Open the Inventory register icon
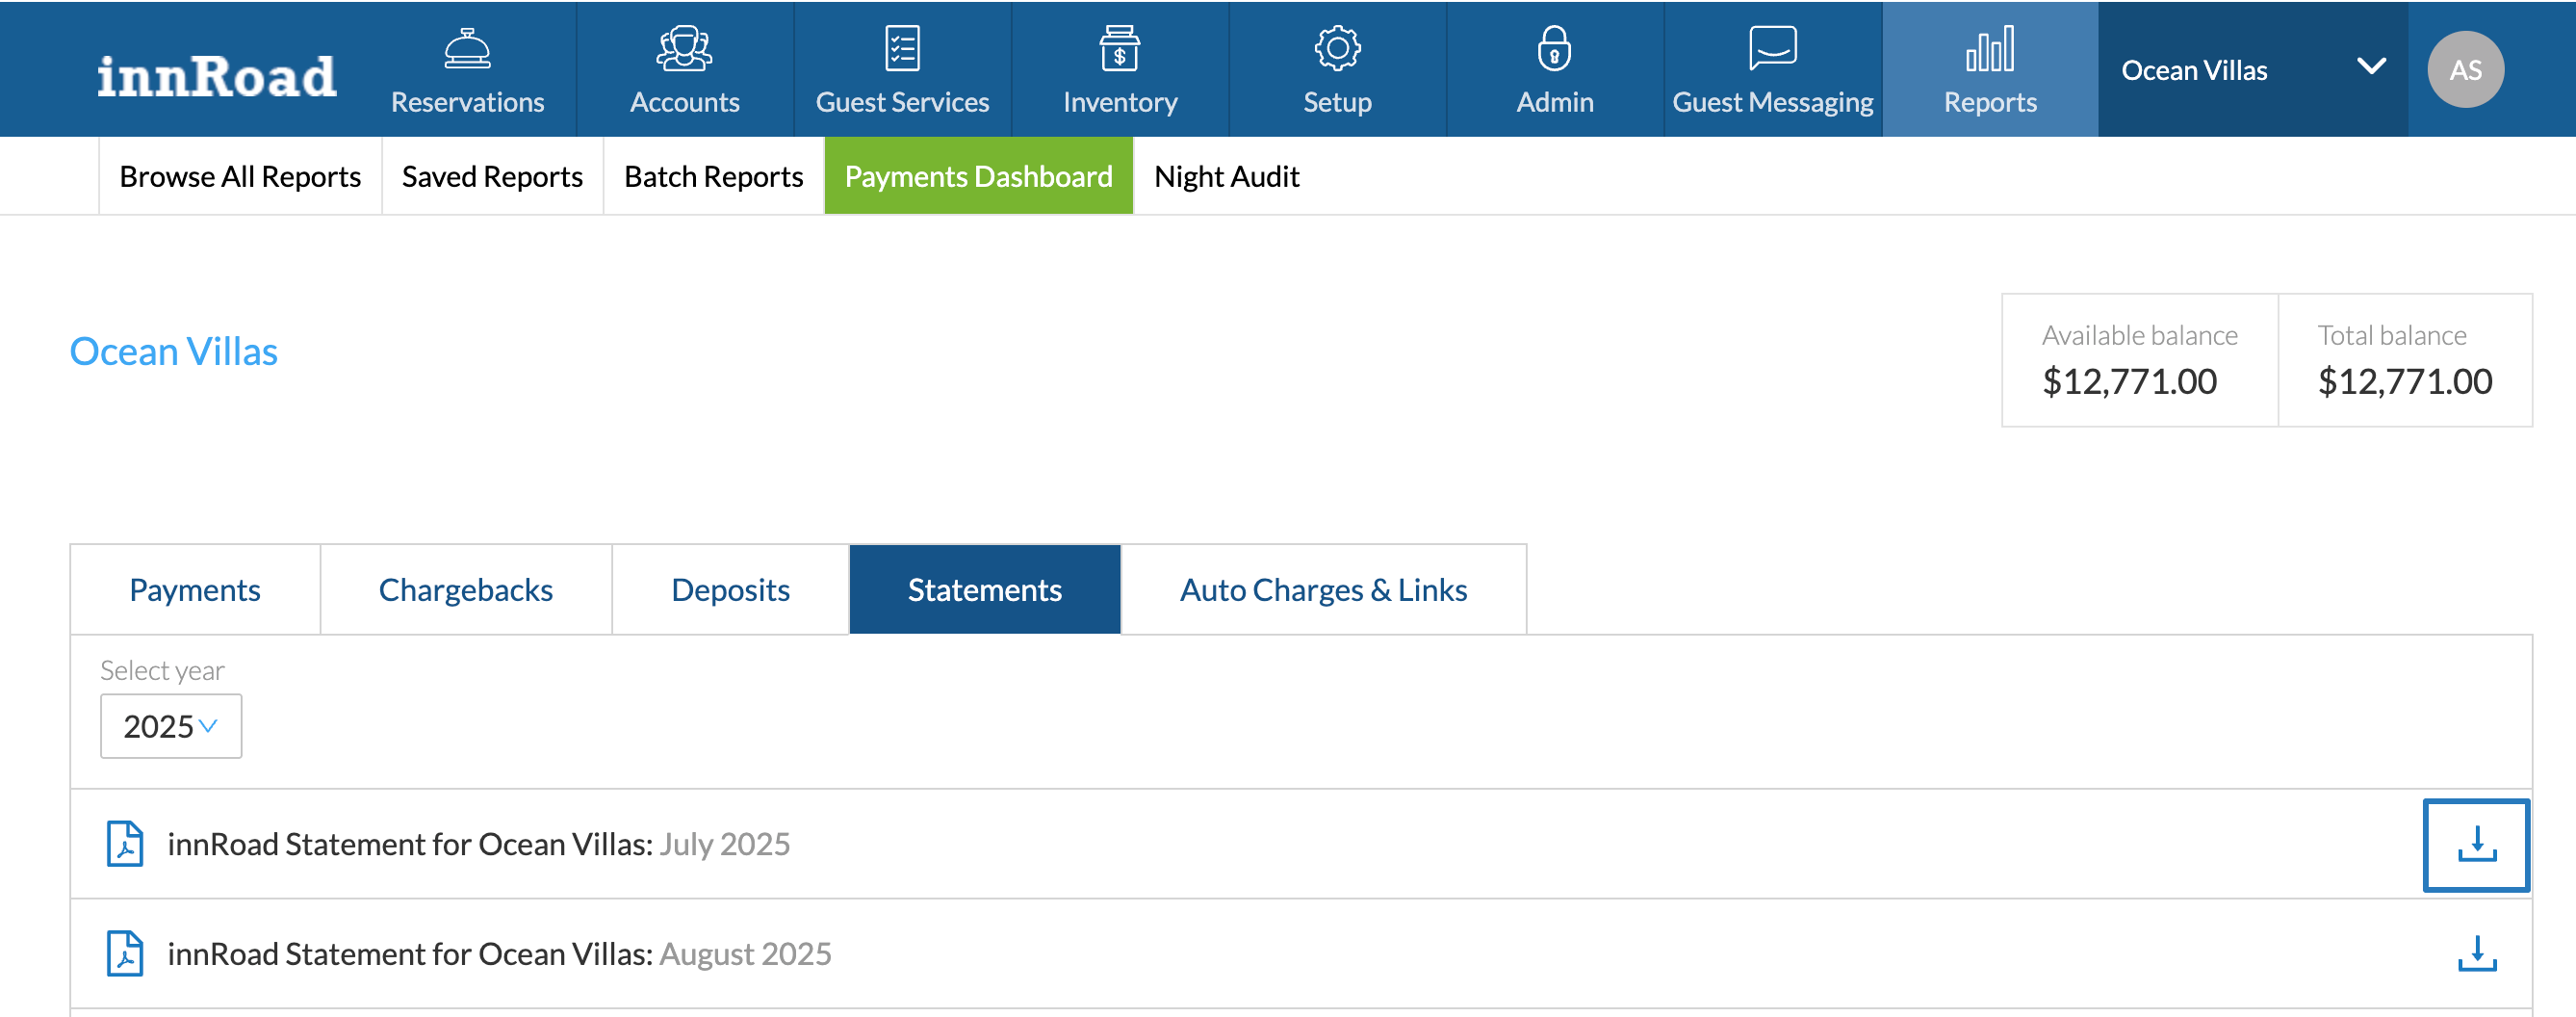This screenshot has width=2576, height=1017. [1119, 48]
